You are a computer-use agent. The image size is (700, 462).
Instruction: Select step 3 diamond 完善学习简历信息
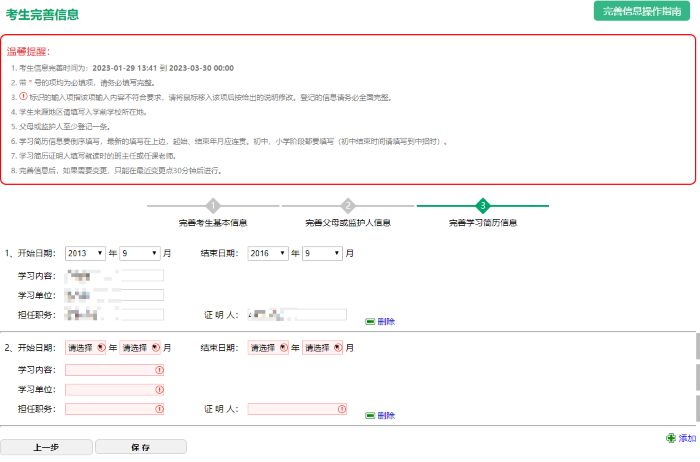point(483,206)
